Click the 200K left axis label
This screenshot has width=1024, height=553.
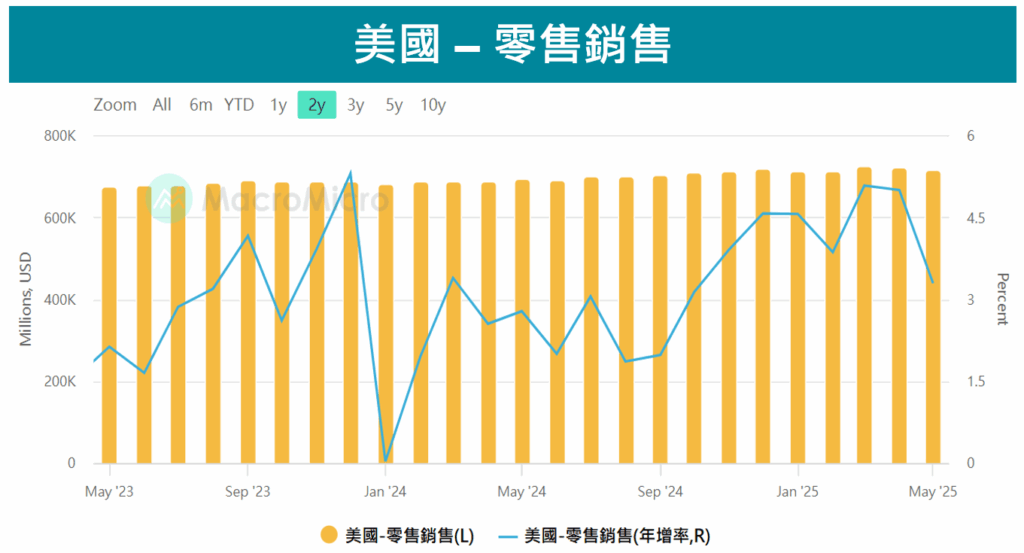coord(60,381)
